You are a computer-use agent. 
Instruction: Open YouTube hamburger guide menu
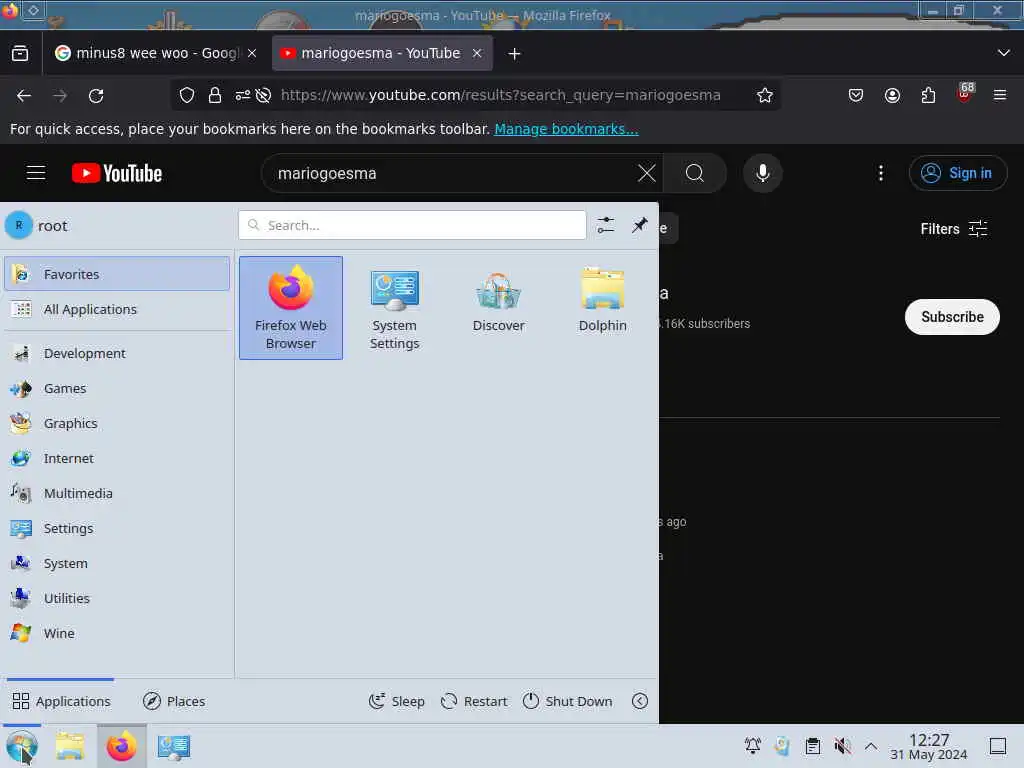(x=36, y=173)
